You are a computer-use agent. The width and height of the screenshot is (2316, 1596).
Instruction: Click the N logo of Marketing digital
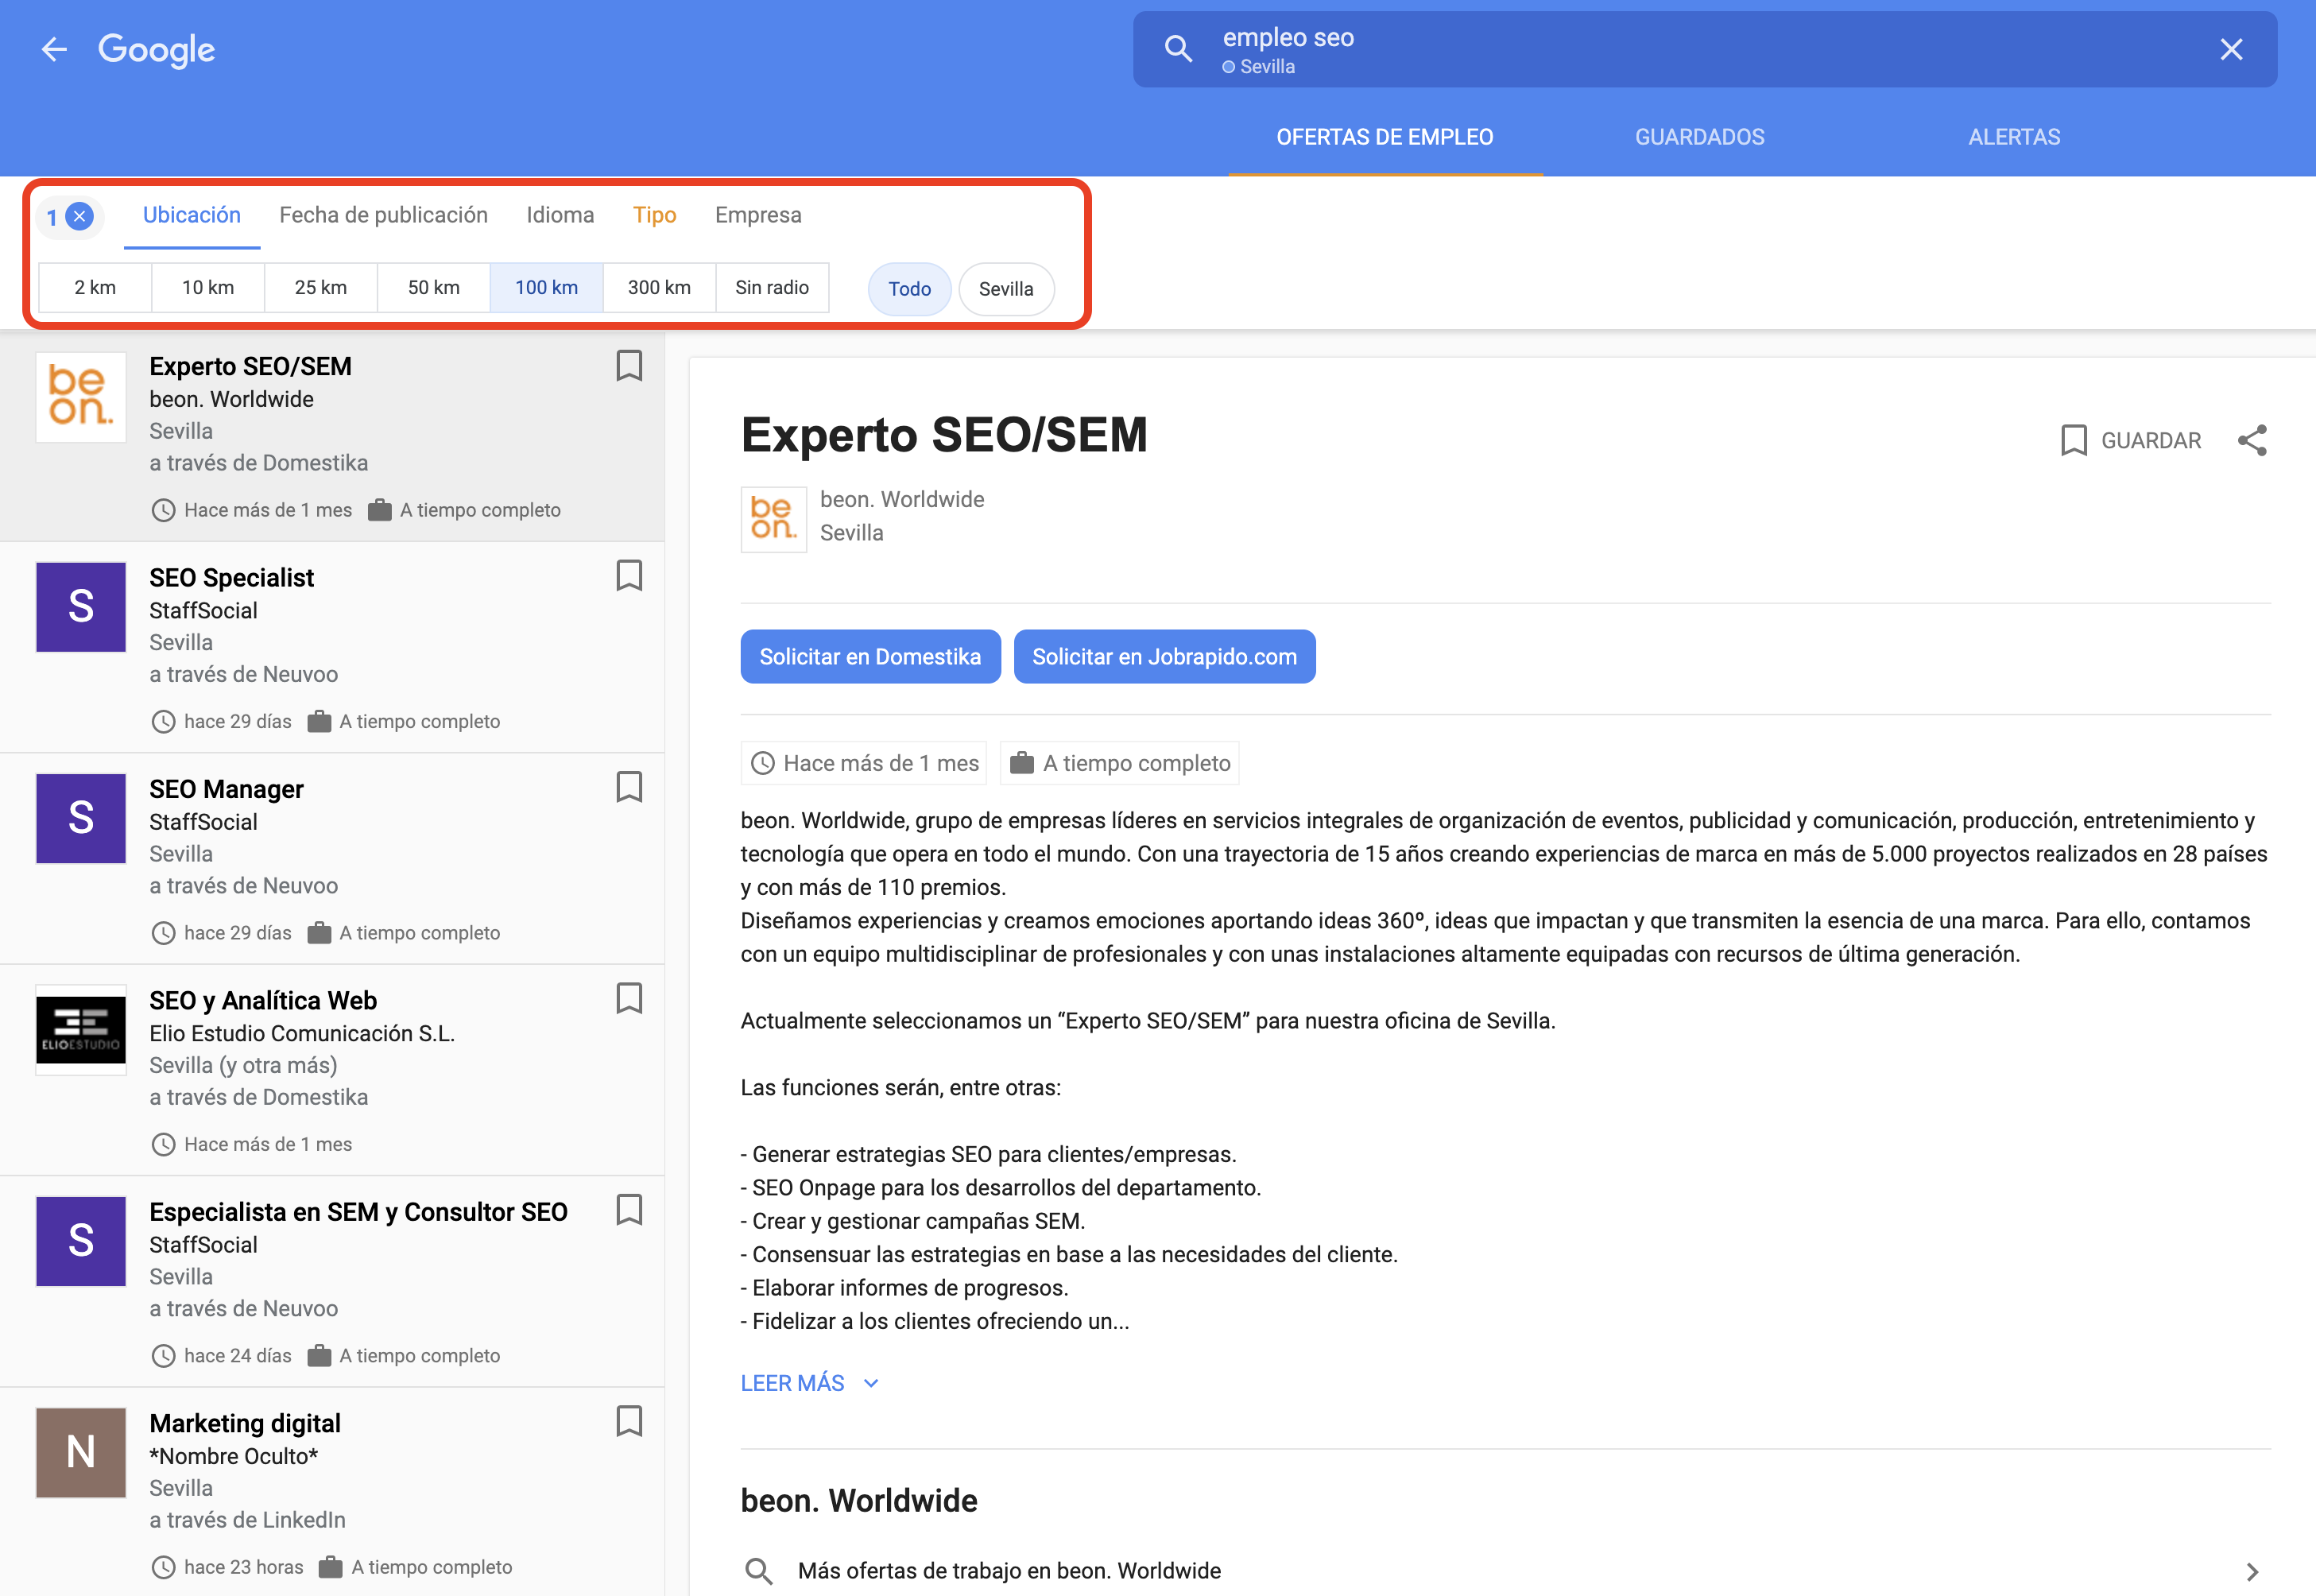tap(81, 1452)
